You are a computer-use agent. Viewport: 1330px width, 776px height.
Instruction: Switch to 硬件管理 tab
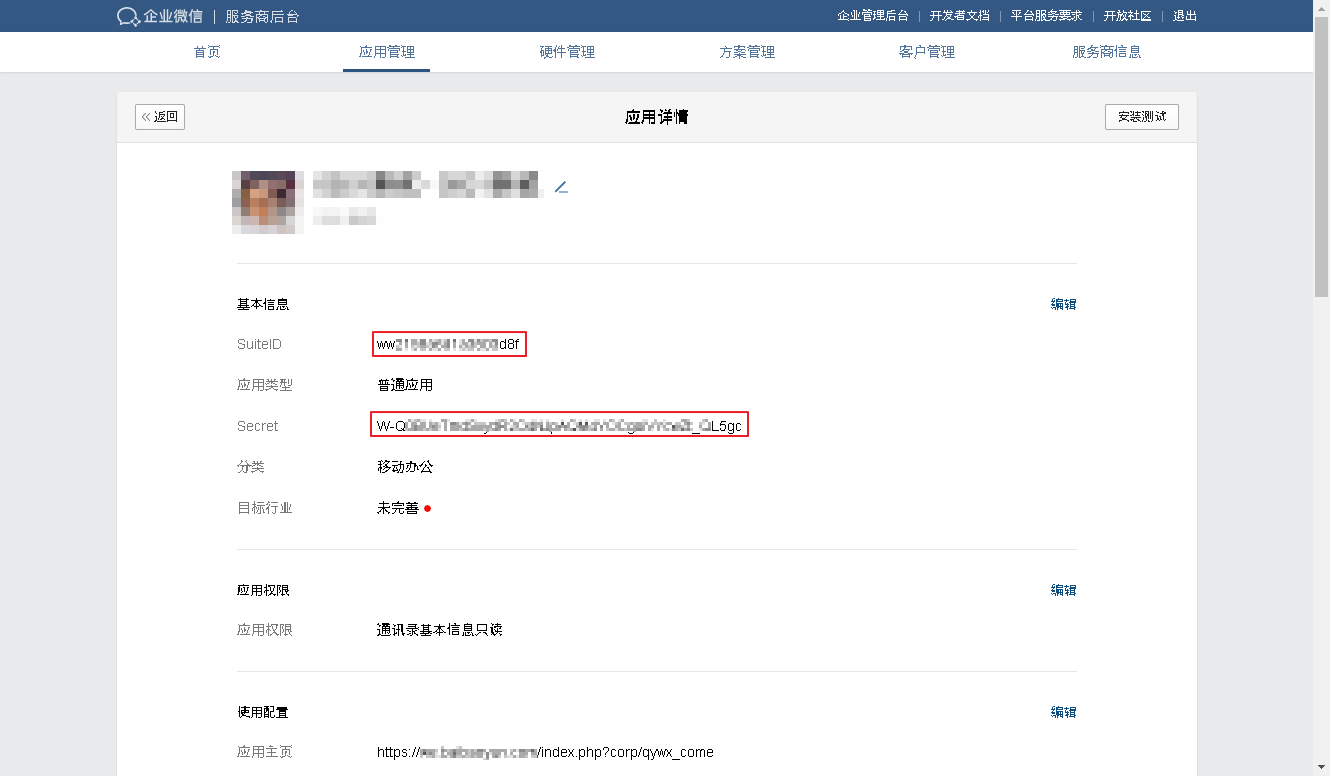coord(567,52)
